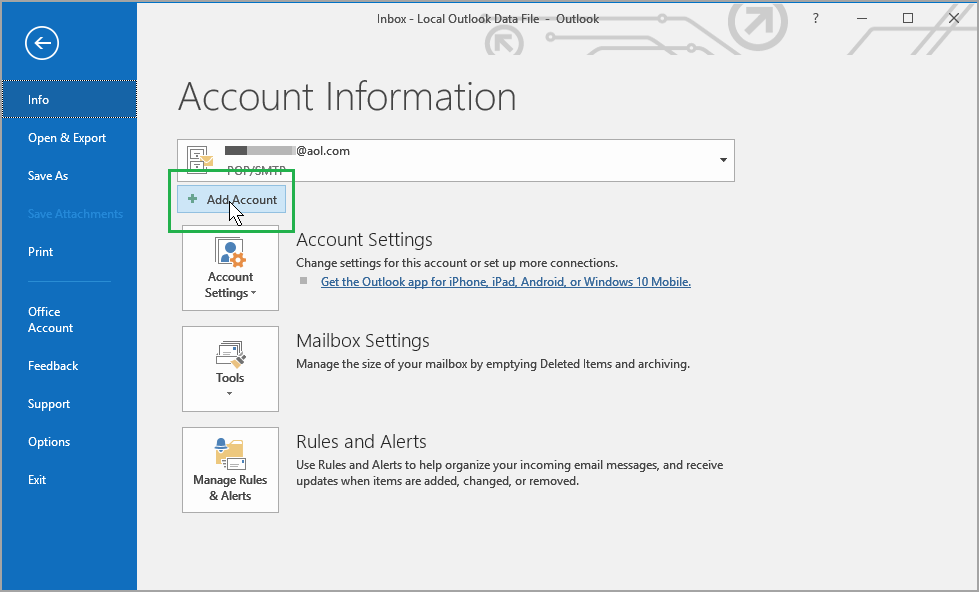Click the green plus icon for Add Account
The width and height of the screenshot is (979, 592).
click(x=192, y=199)
